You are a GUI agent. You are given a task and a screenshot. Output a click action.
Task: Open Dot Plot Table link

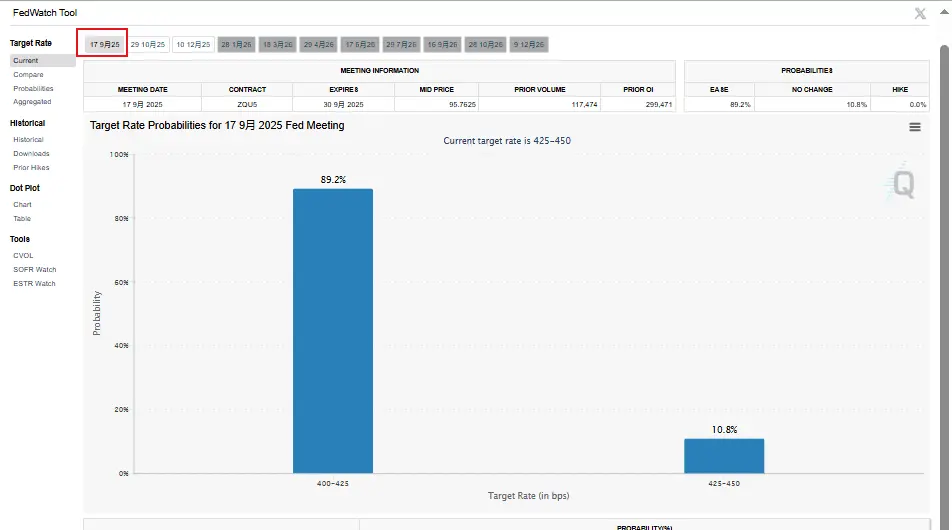coord(22,219)
